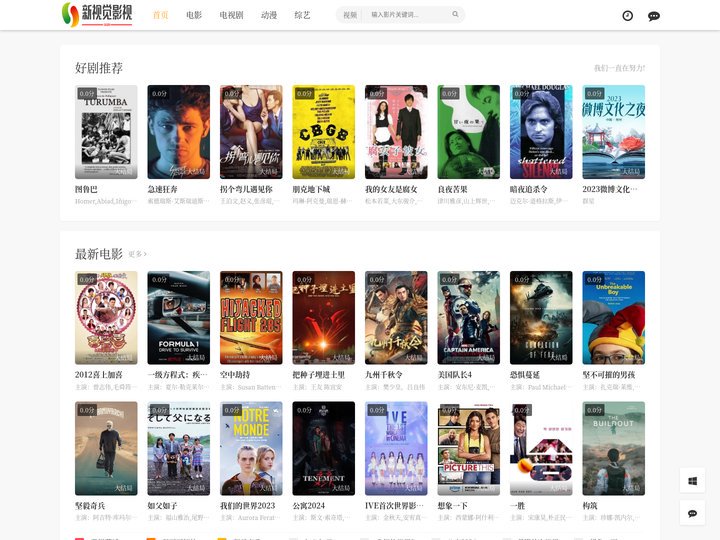Open the Shattered Silence poster
Image resolution: width=720 pixels, height=540 pixels.
[x=541, y=132]
